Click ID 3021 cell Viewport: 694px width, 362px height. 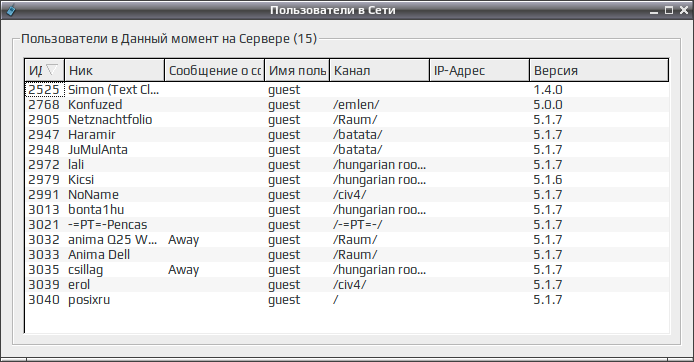tap(44, 225)
